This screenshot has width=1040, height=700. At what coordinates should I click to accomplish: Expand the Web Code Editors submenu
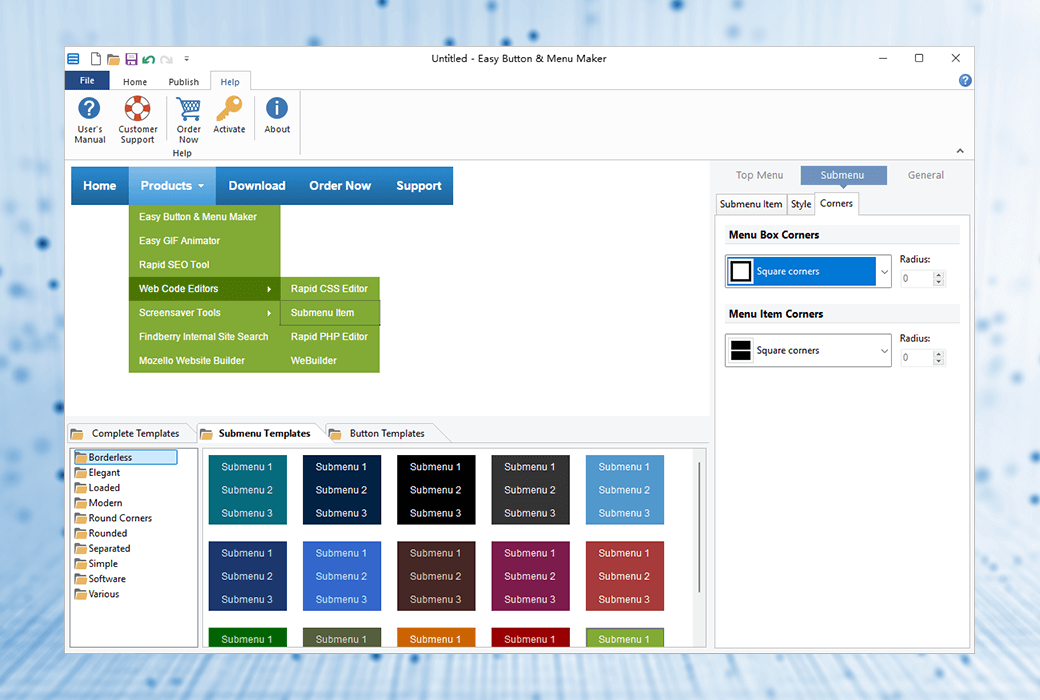tap(204, 289)
